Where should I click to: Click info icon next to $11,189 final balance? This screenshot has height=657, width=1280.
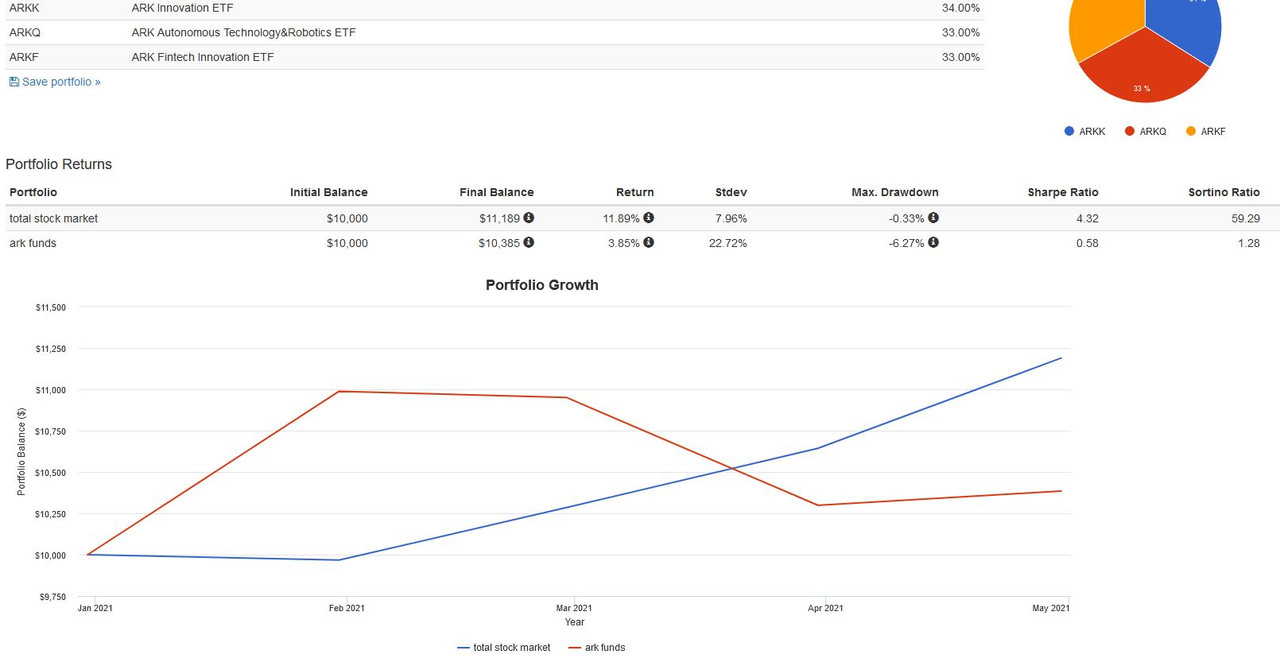529,218
